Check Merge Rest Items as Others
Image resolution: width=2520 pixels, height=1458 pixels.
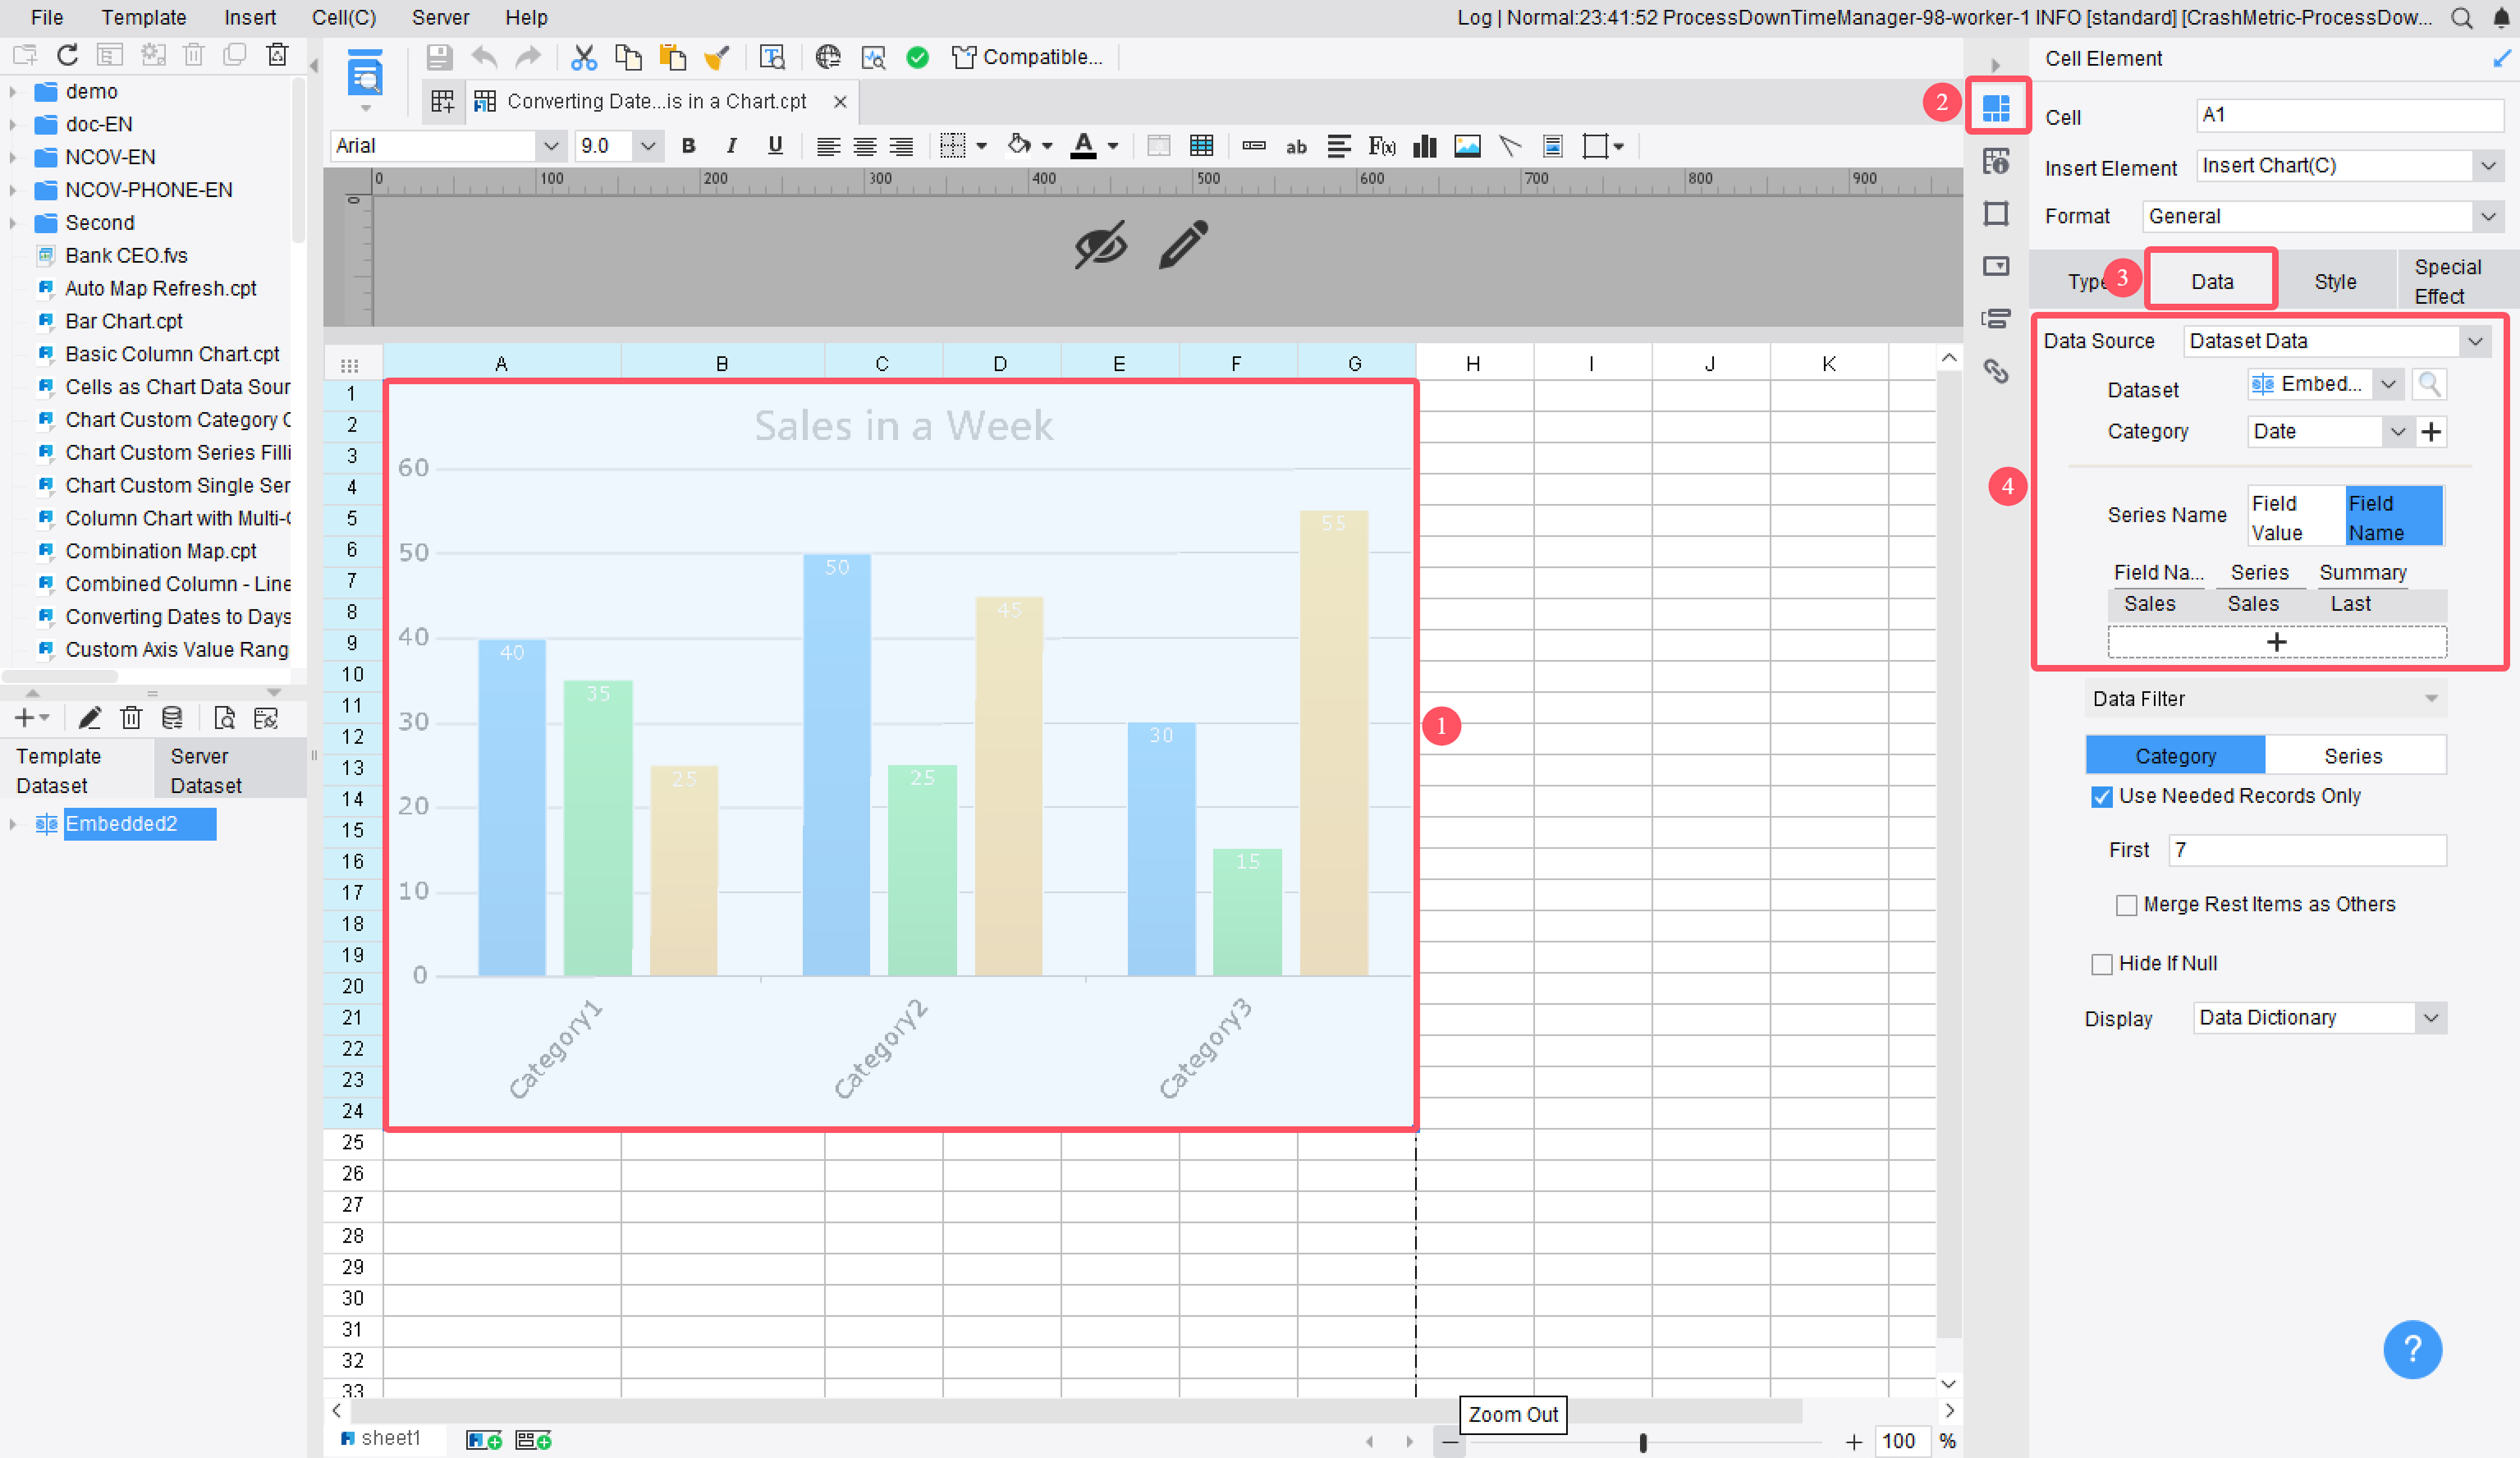(x=2126, y=905)
